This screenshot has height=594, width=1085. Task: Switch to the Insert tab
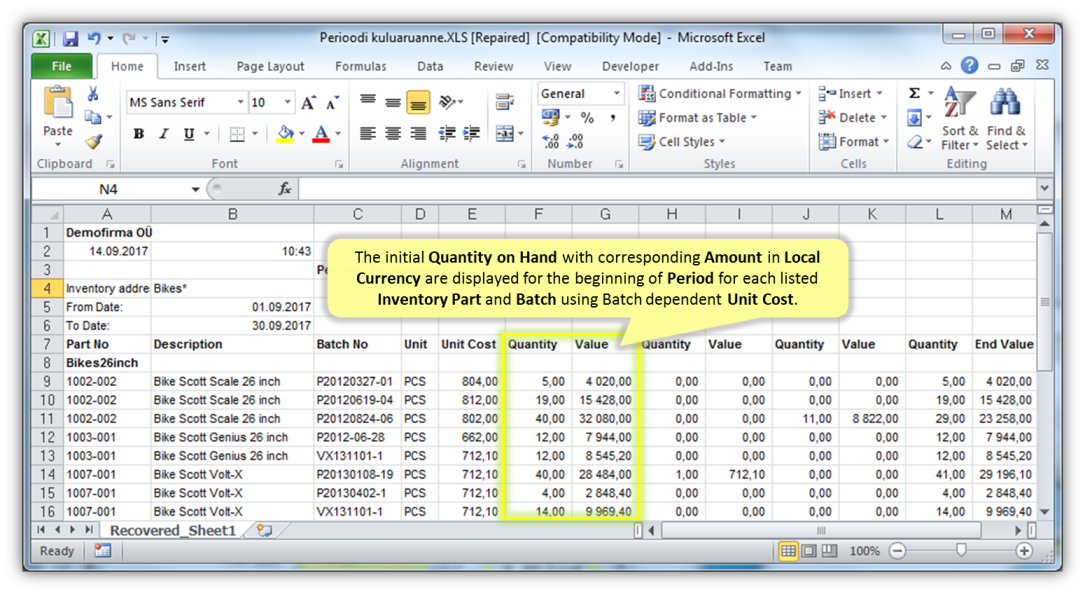pyautogui.click(x=190, y=66)
